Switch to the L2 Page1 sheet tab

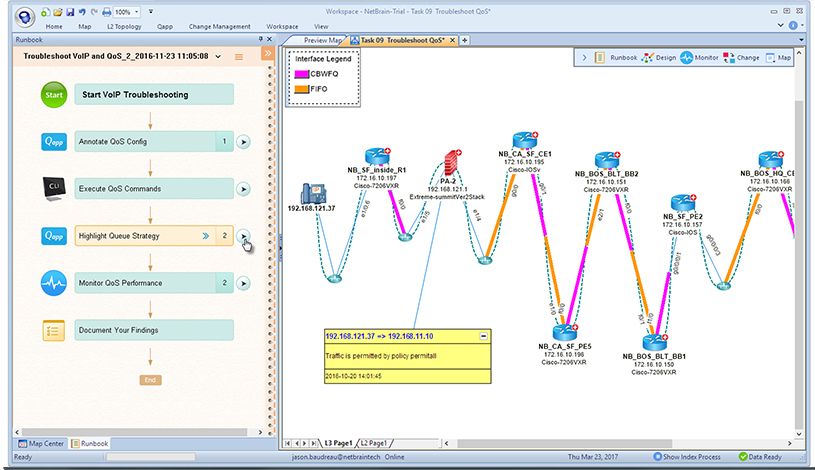pos(374,443)
